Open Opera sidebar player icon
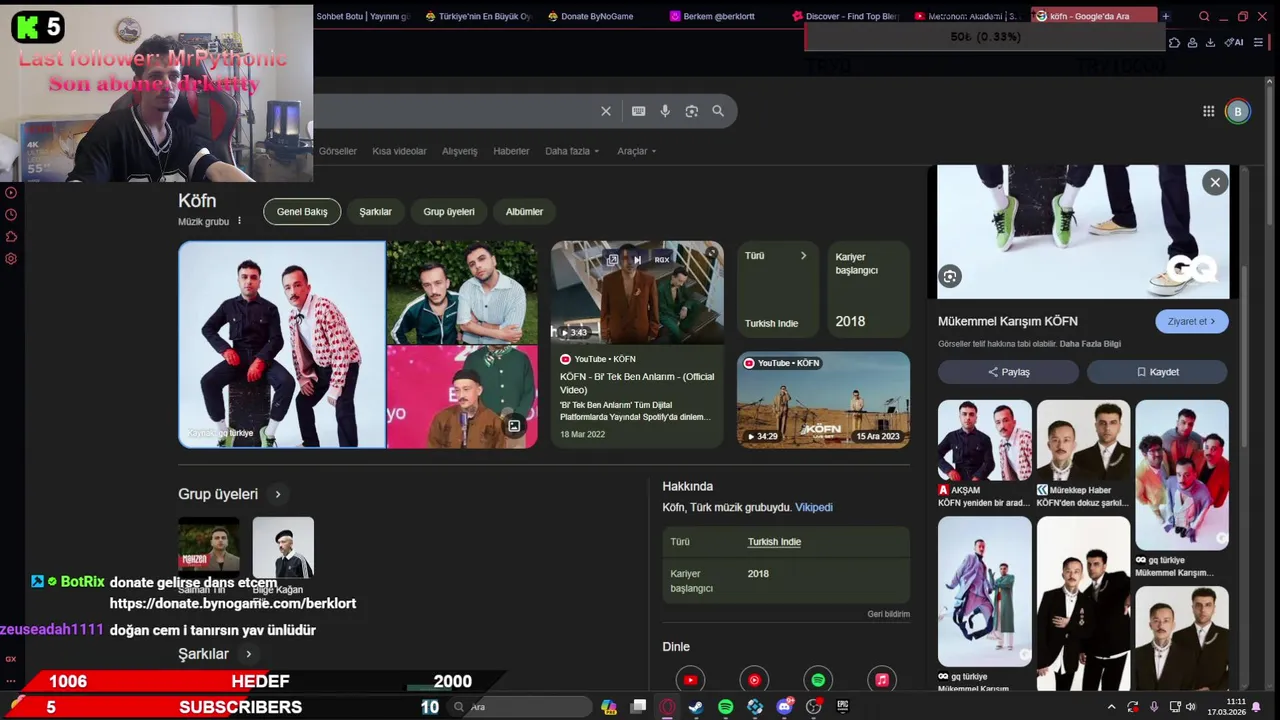This screenshot has height=720, width=1280. click(x=11, y=193)
